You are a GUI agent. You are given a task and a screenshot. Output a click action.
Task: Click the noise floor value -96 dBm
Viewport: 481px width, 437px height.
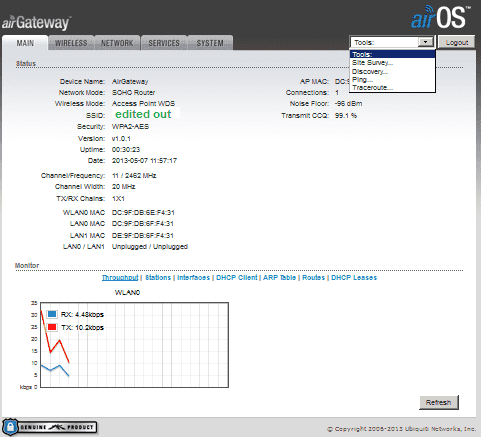pos(349,104)
